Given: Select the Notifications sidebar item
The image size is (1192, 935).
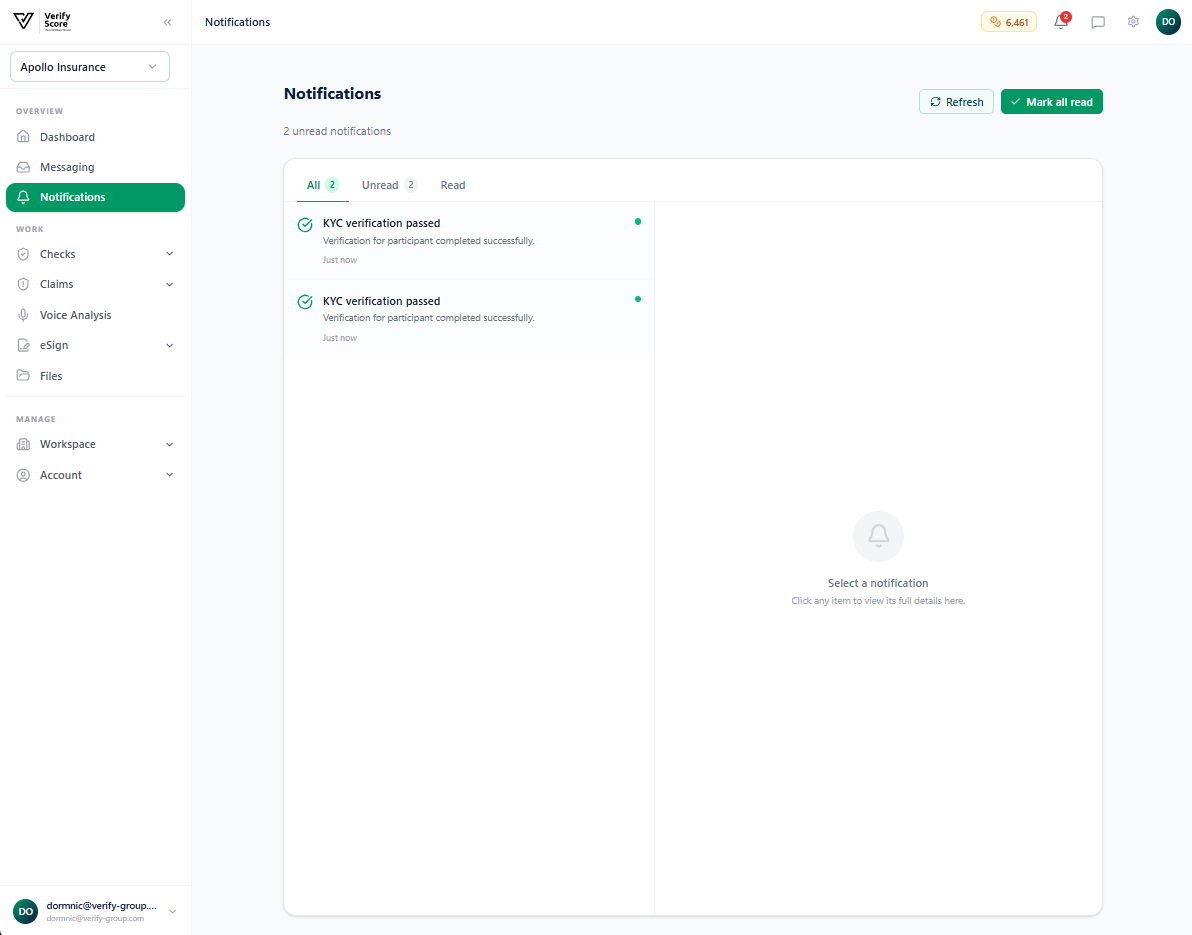Looking at the screenshot, I should point(95,197).
